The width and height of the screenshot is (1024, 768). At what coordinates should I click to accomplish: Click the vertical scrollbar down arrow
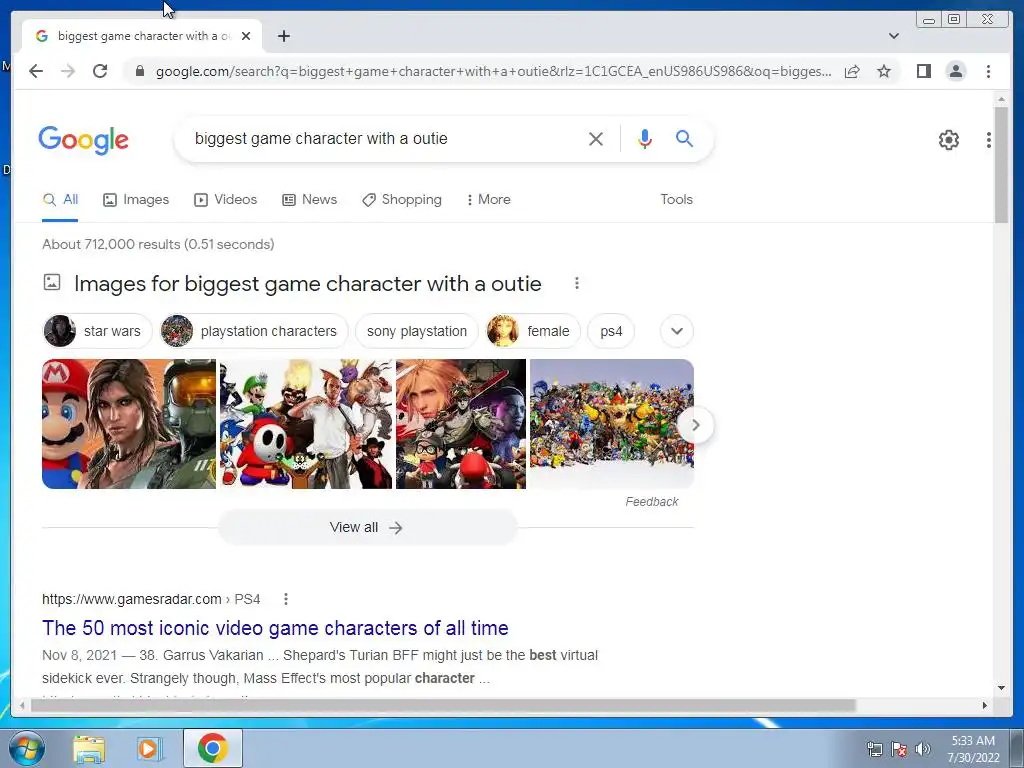pos(1001,688)
